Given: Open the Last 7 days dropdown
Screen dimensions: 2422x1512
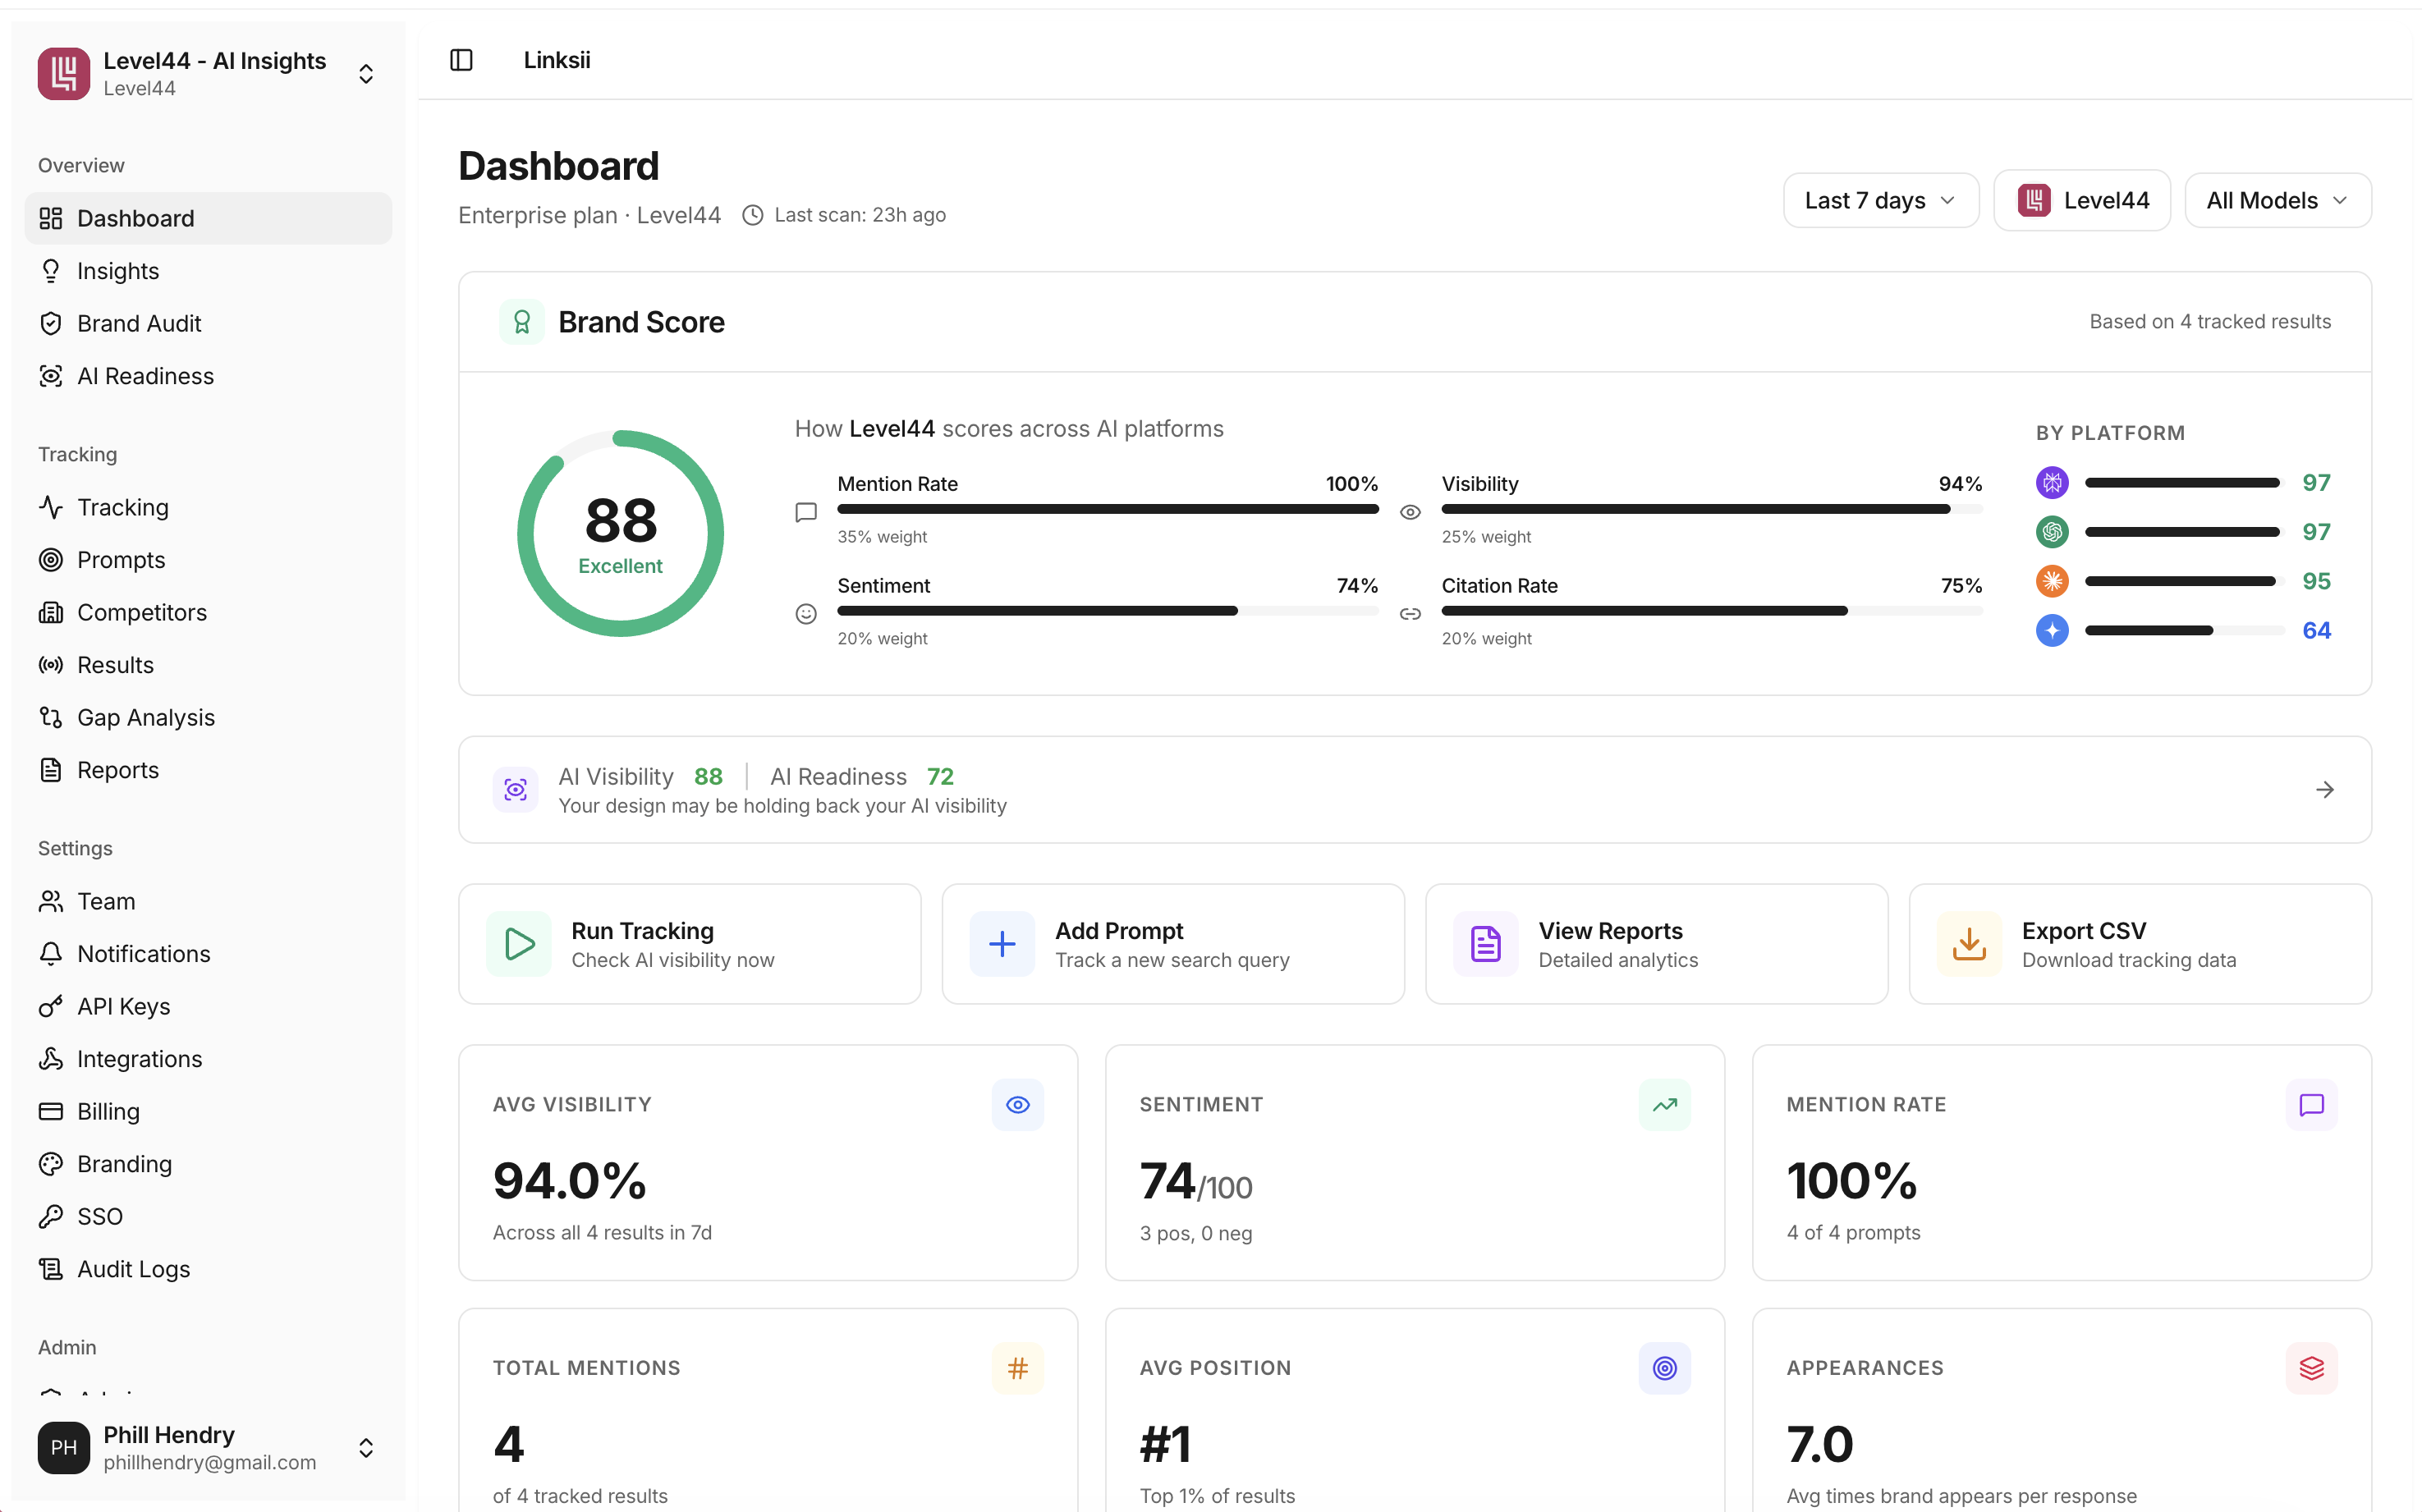Looking at the screenshot, I should point(1880,201).
